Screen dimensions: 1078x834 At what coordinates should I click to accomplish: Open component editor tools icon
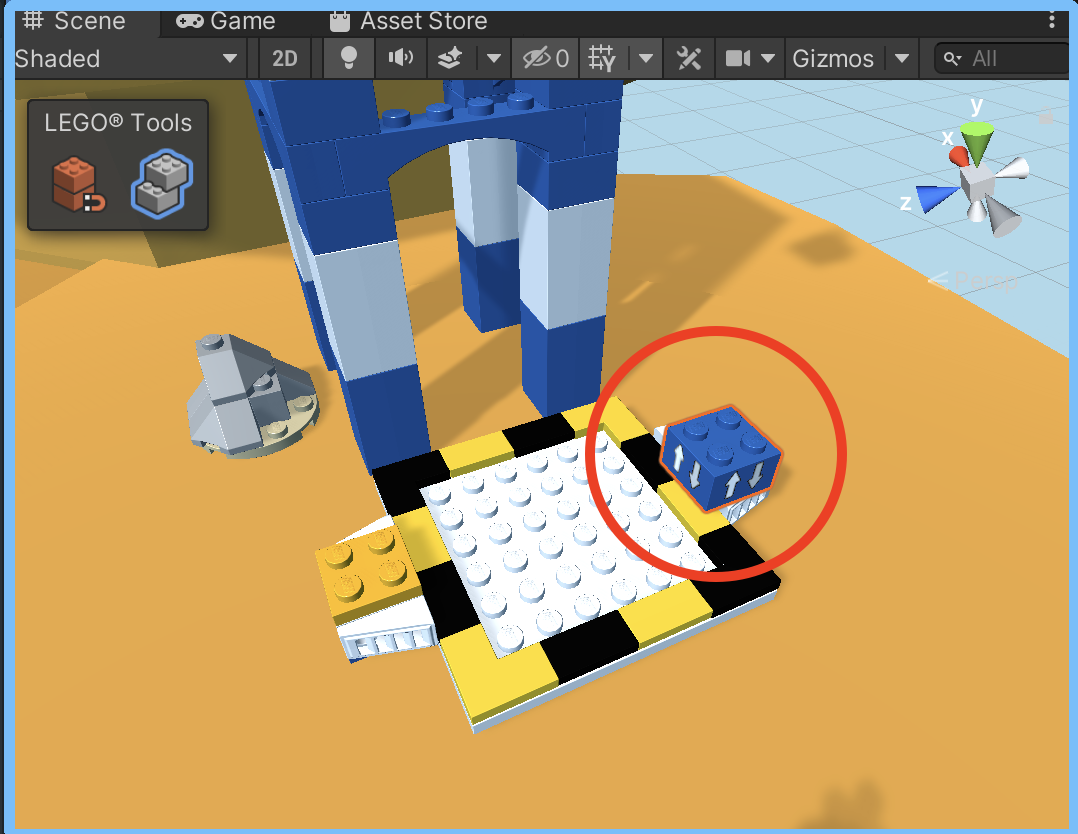pos(688,59)
